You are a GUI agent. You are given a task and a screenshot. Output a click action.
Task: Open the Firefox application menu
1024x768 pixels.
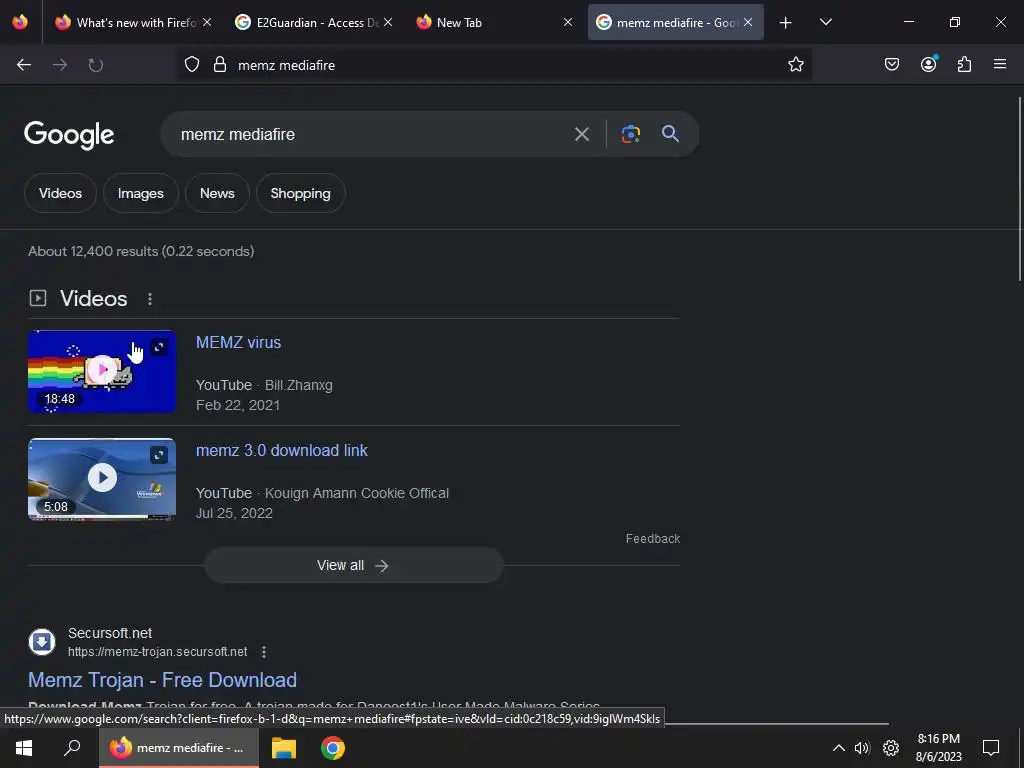pyautogui.click(x=1000, y=64)
